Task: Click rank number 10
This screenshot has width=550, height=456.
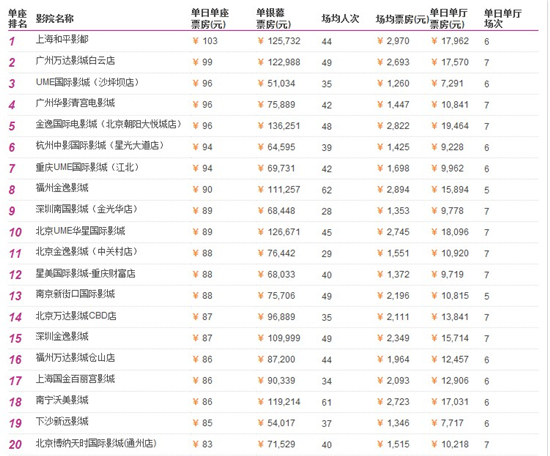Action: (15, 232)
